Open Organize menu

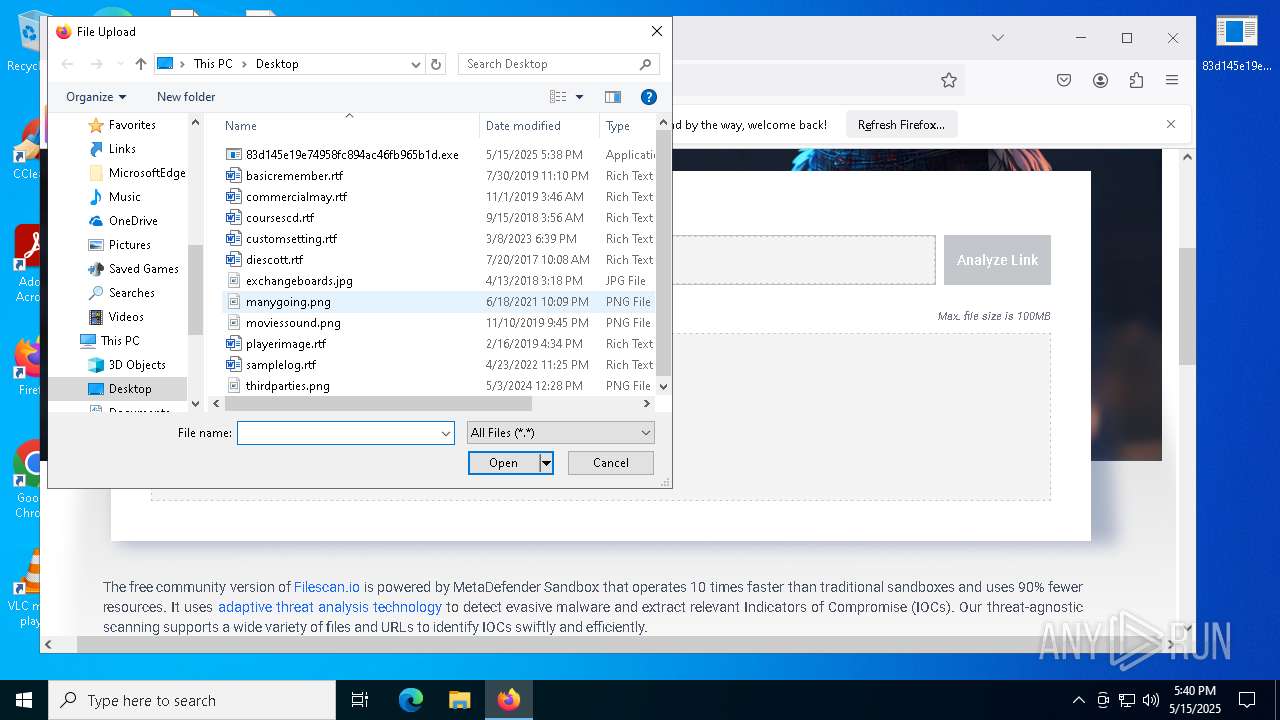[x=96, y=97]
